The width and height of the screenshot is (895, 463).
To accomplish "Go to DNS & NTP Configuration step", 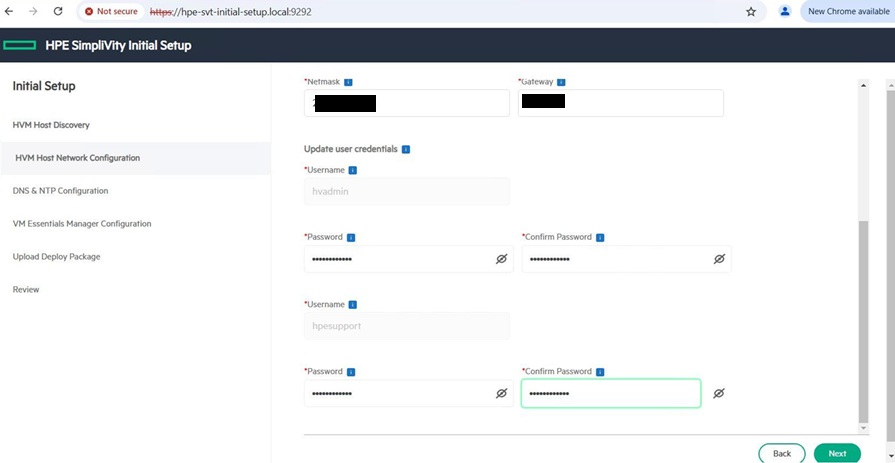I will 60,191.
